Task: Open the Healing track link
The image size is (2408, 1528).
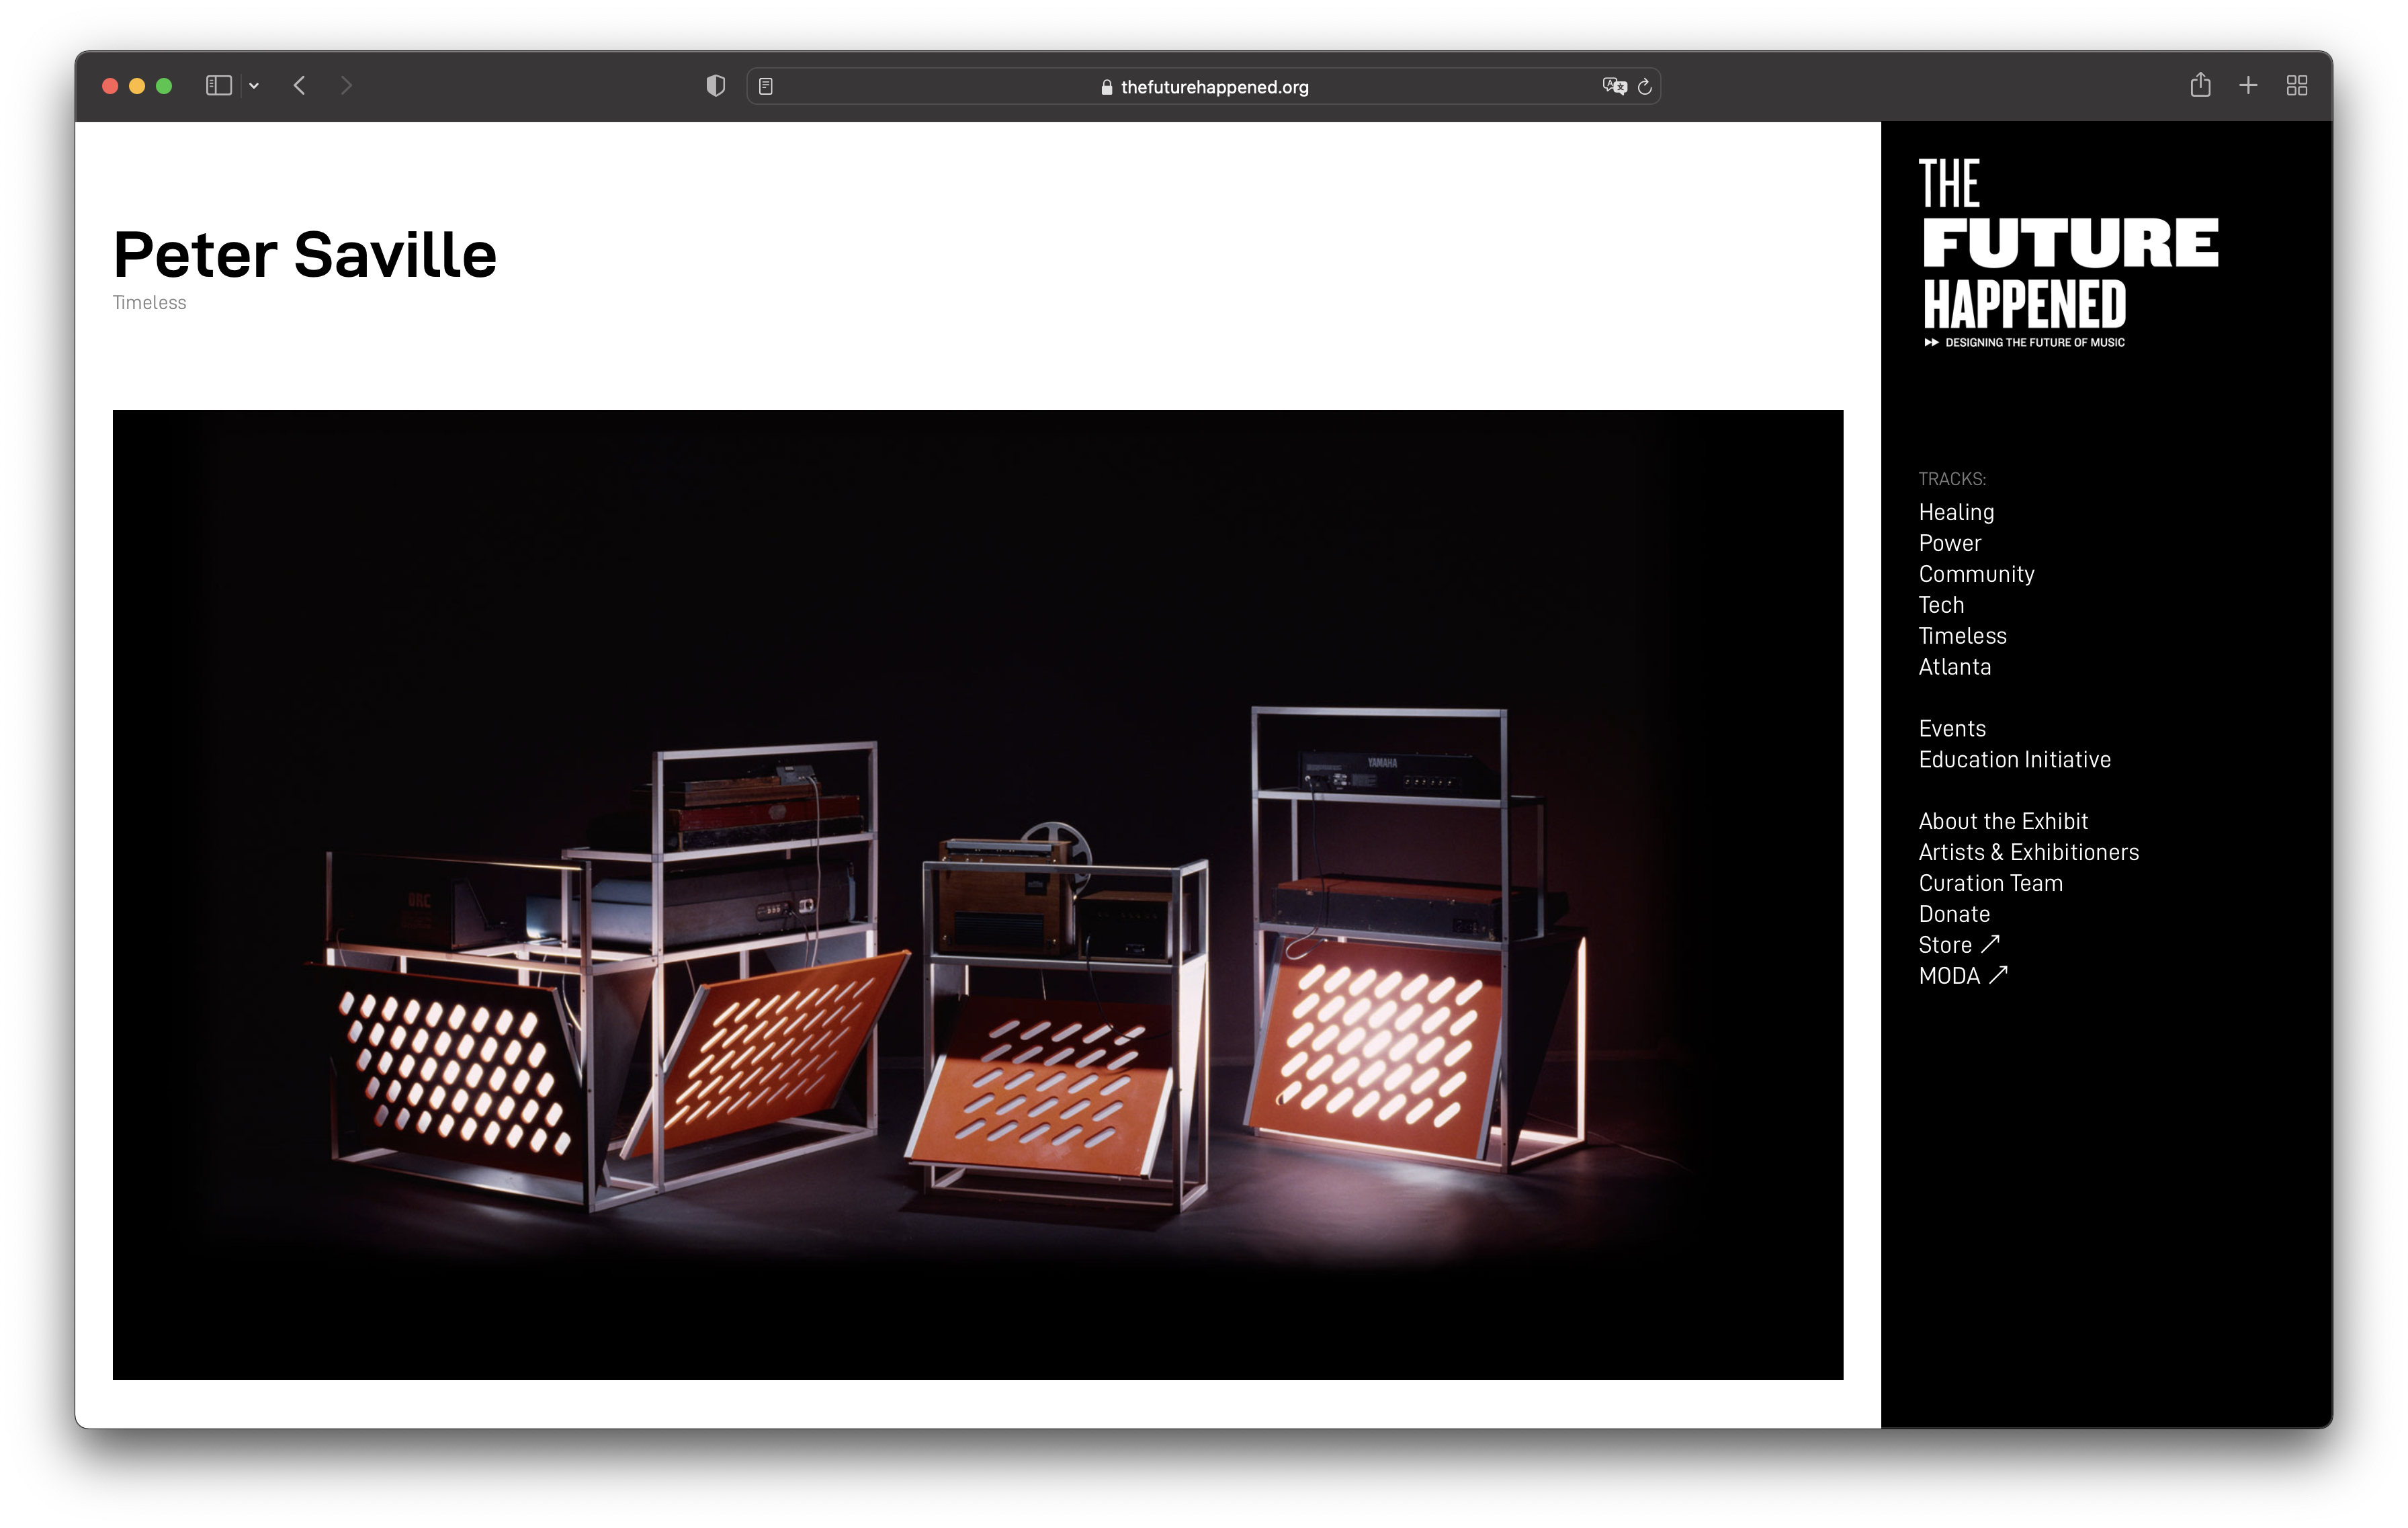Action: click(1956, 512)
